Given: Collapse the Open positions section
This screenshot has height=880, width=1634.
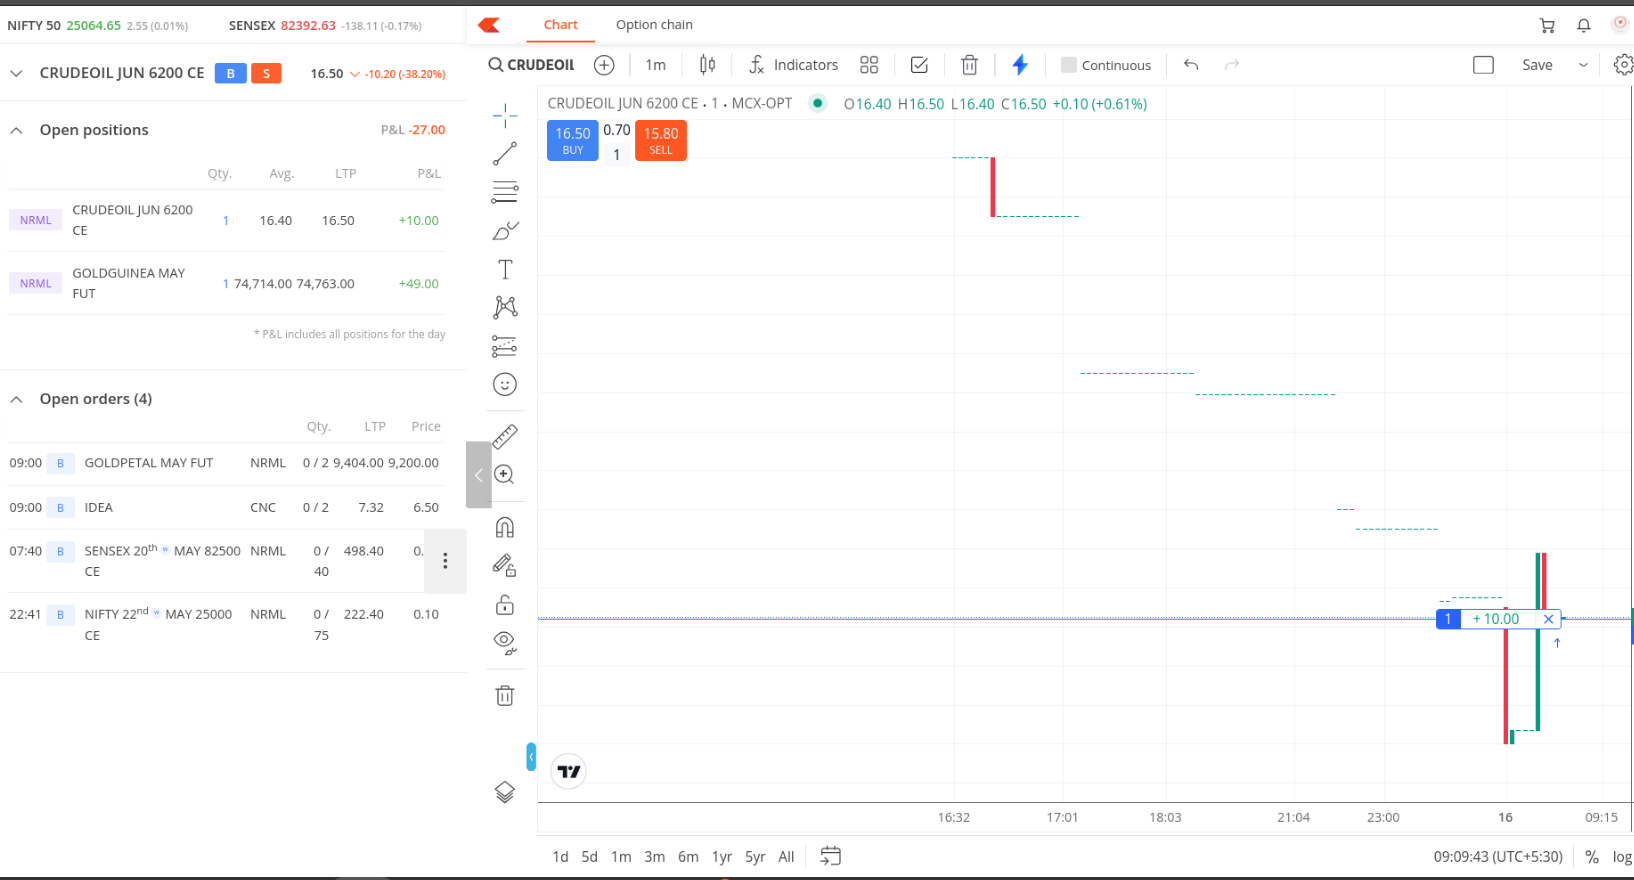Looking at the screenshot, I should [17, 130].
